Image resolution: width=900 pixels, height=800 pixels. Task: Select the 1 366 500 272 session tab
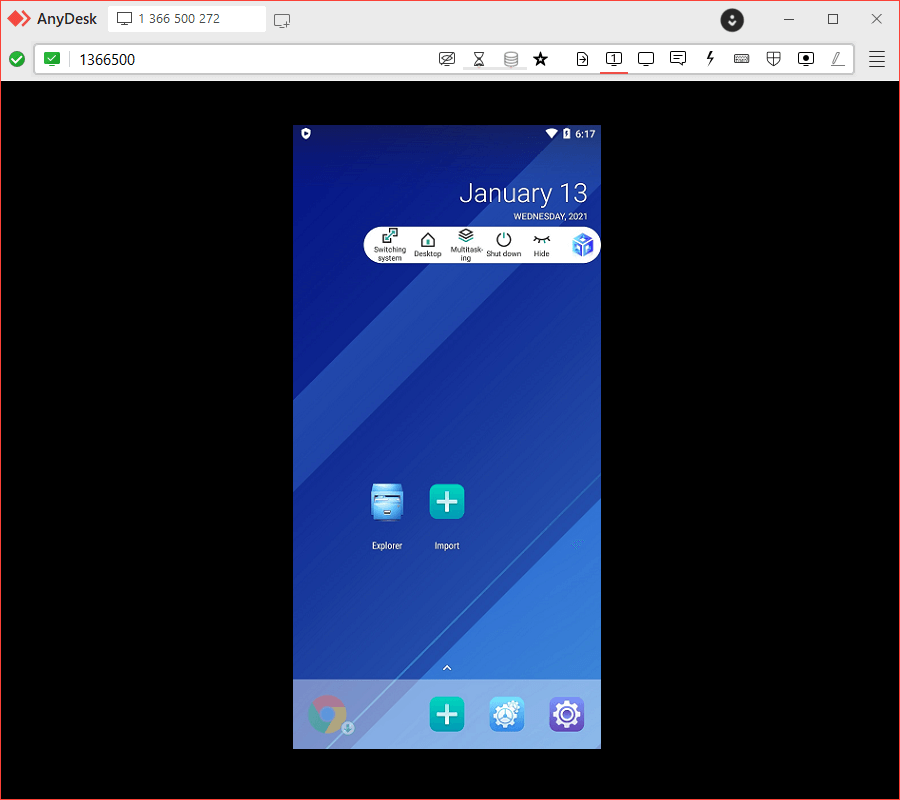coord(186,19)
